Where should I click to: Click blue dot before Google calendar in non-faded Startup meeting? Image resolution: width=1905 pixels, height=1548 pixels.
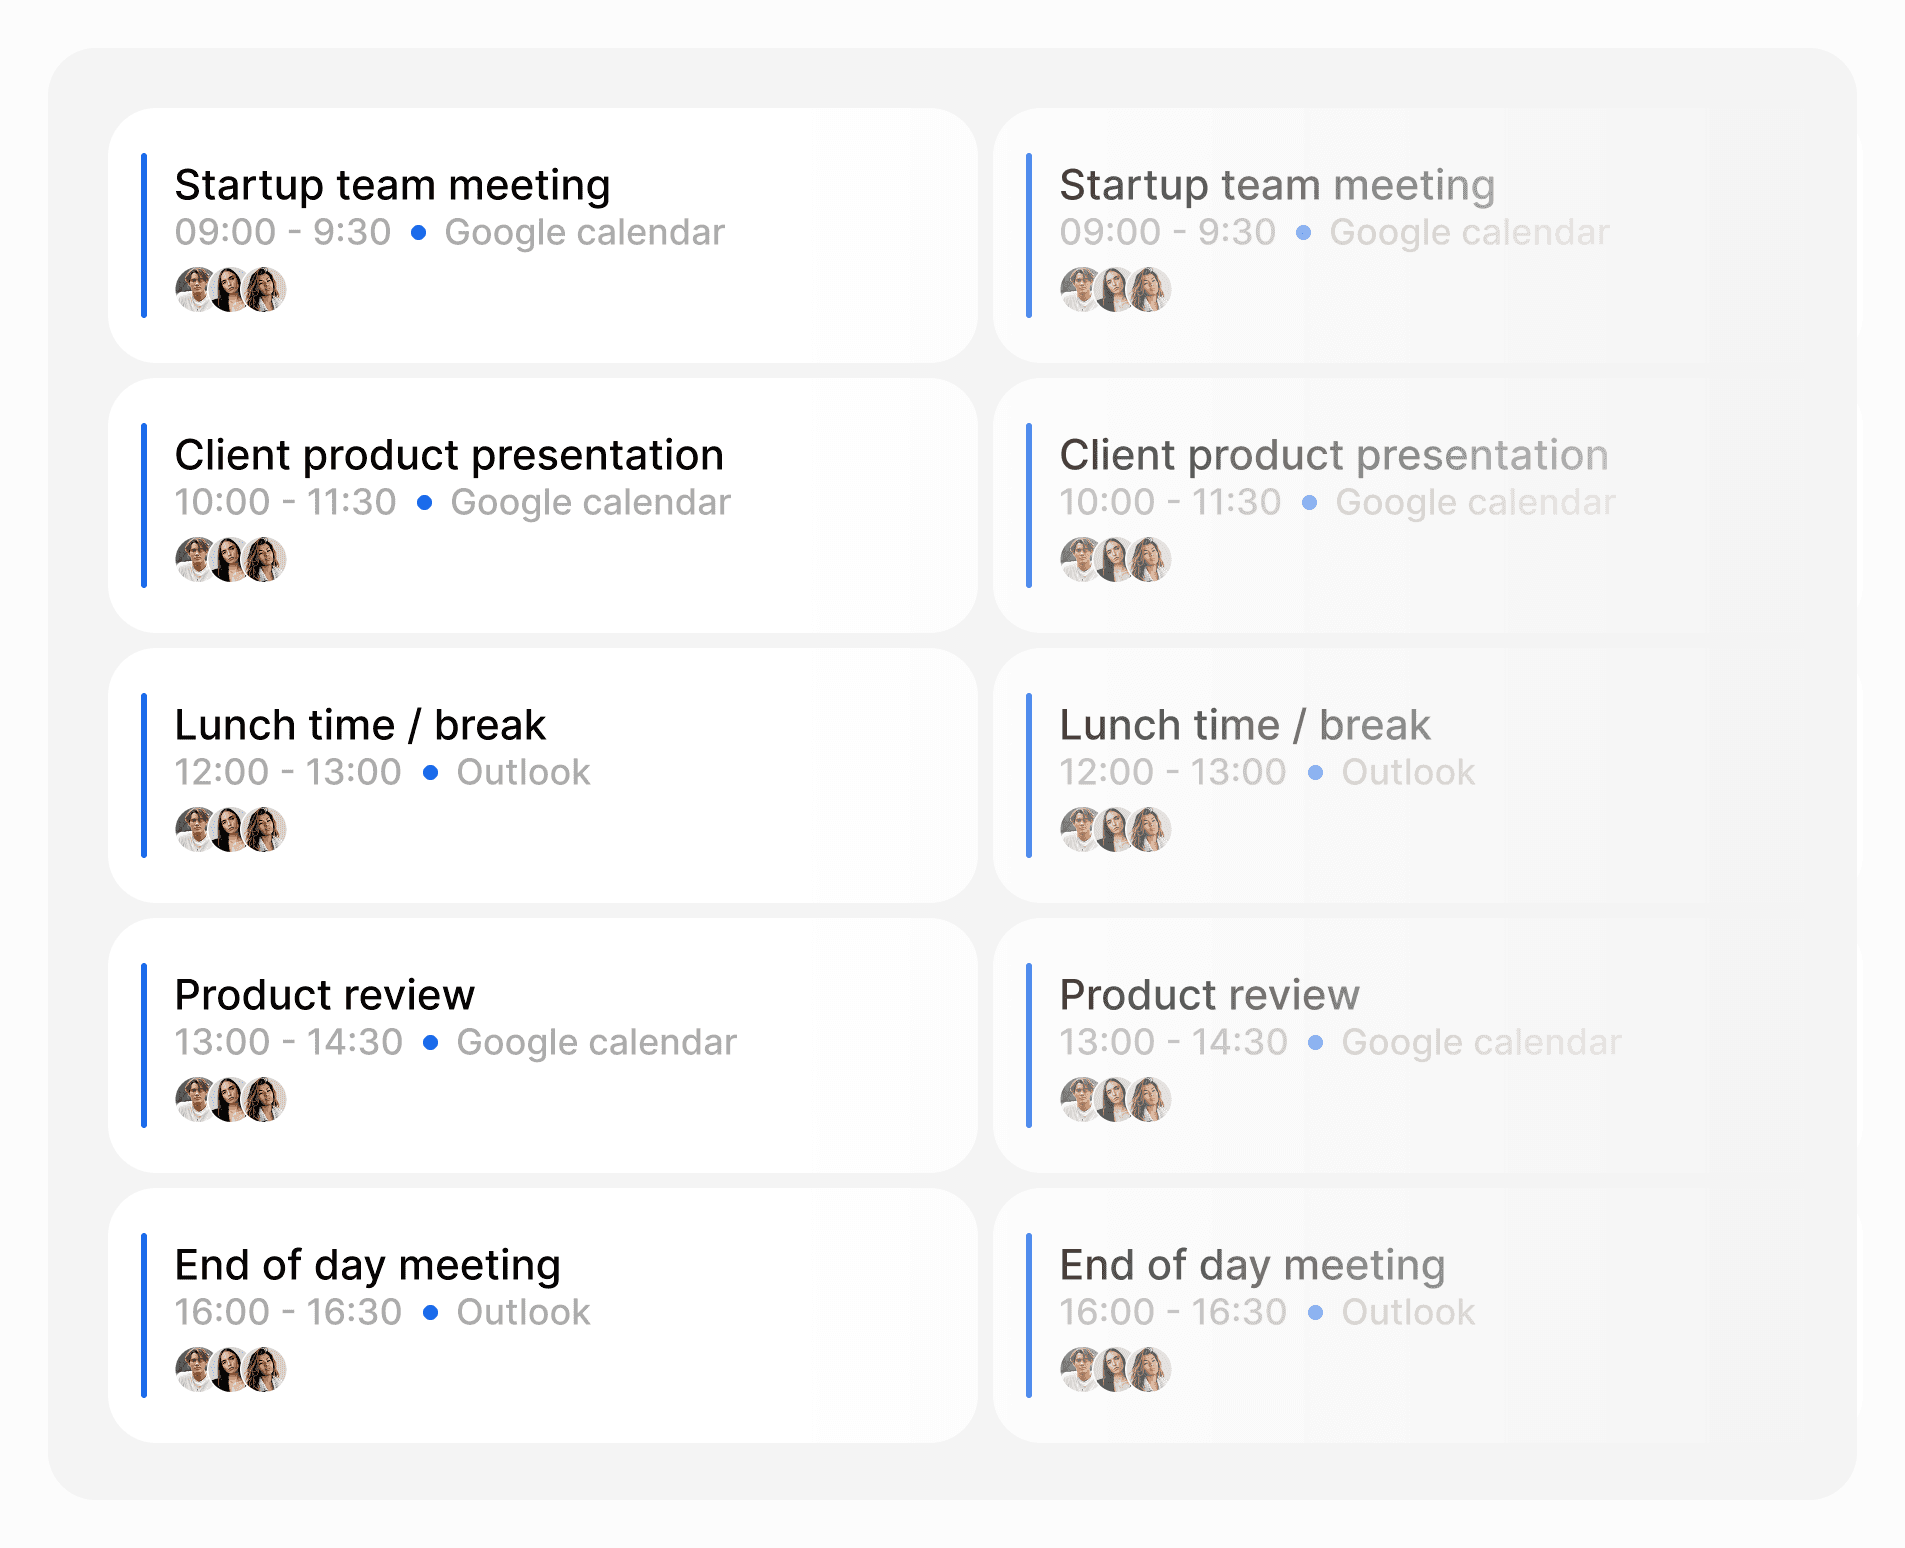(419, 233)
